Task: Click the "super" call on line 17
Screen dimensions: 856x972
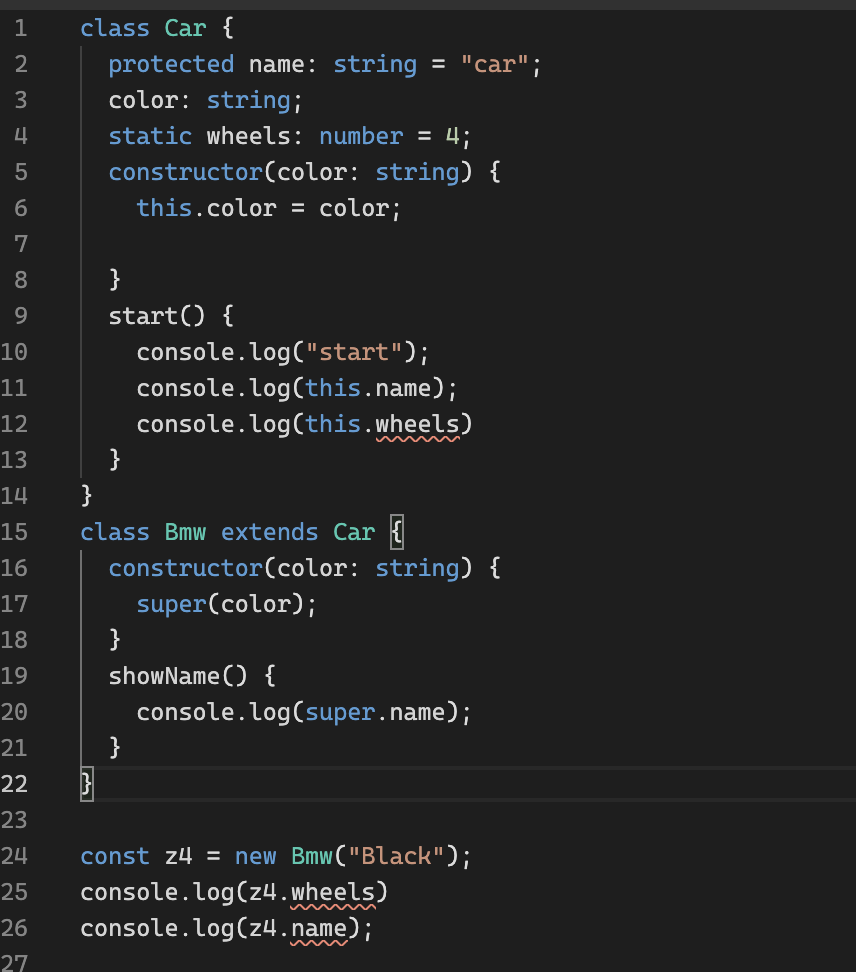Action: (x=171, y=604)
